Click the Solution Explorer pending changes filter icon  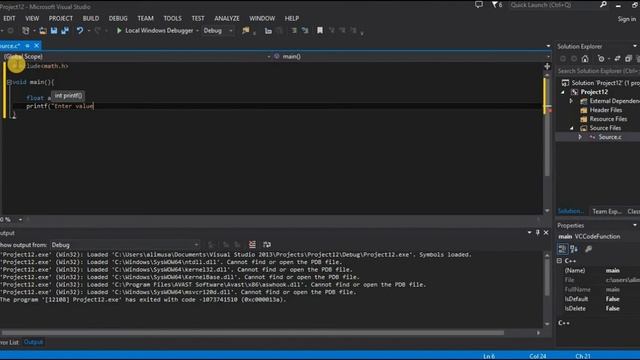point(601,59)
